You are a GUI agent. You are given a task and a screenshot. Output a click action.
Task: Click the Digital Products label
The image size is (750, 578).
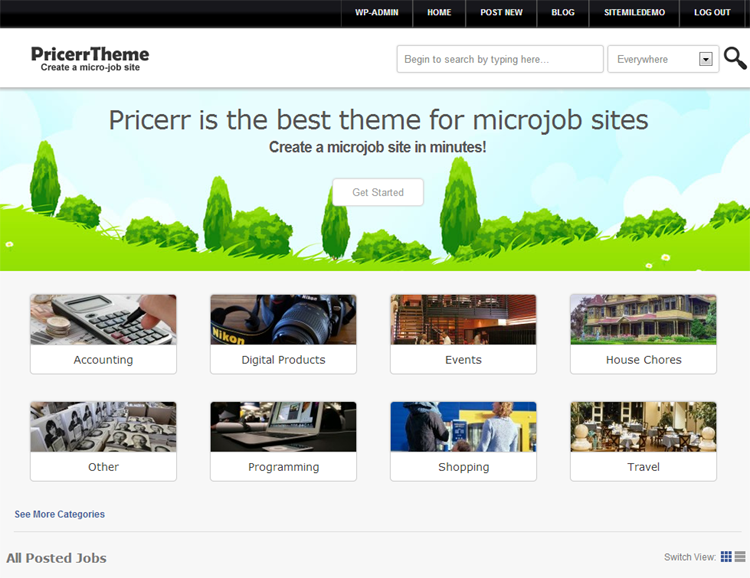(x=283, y=360)
